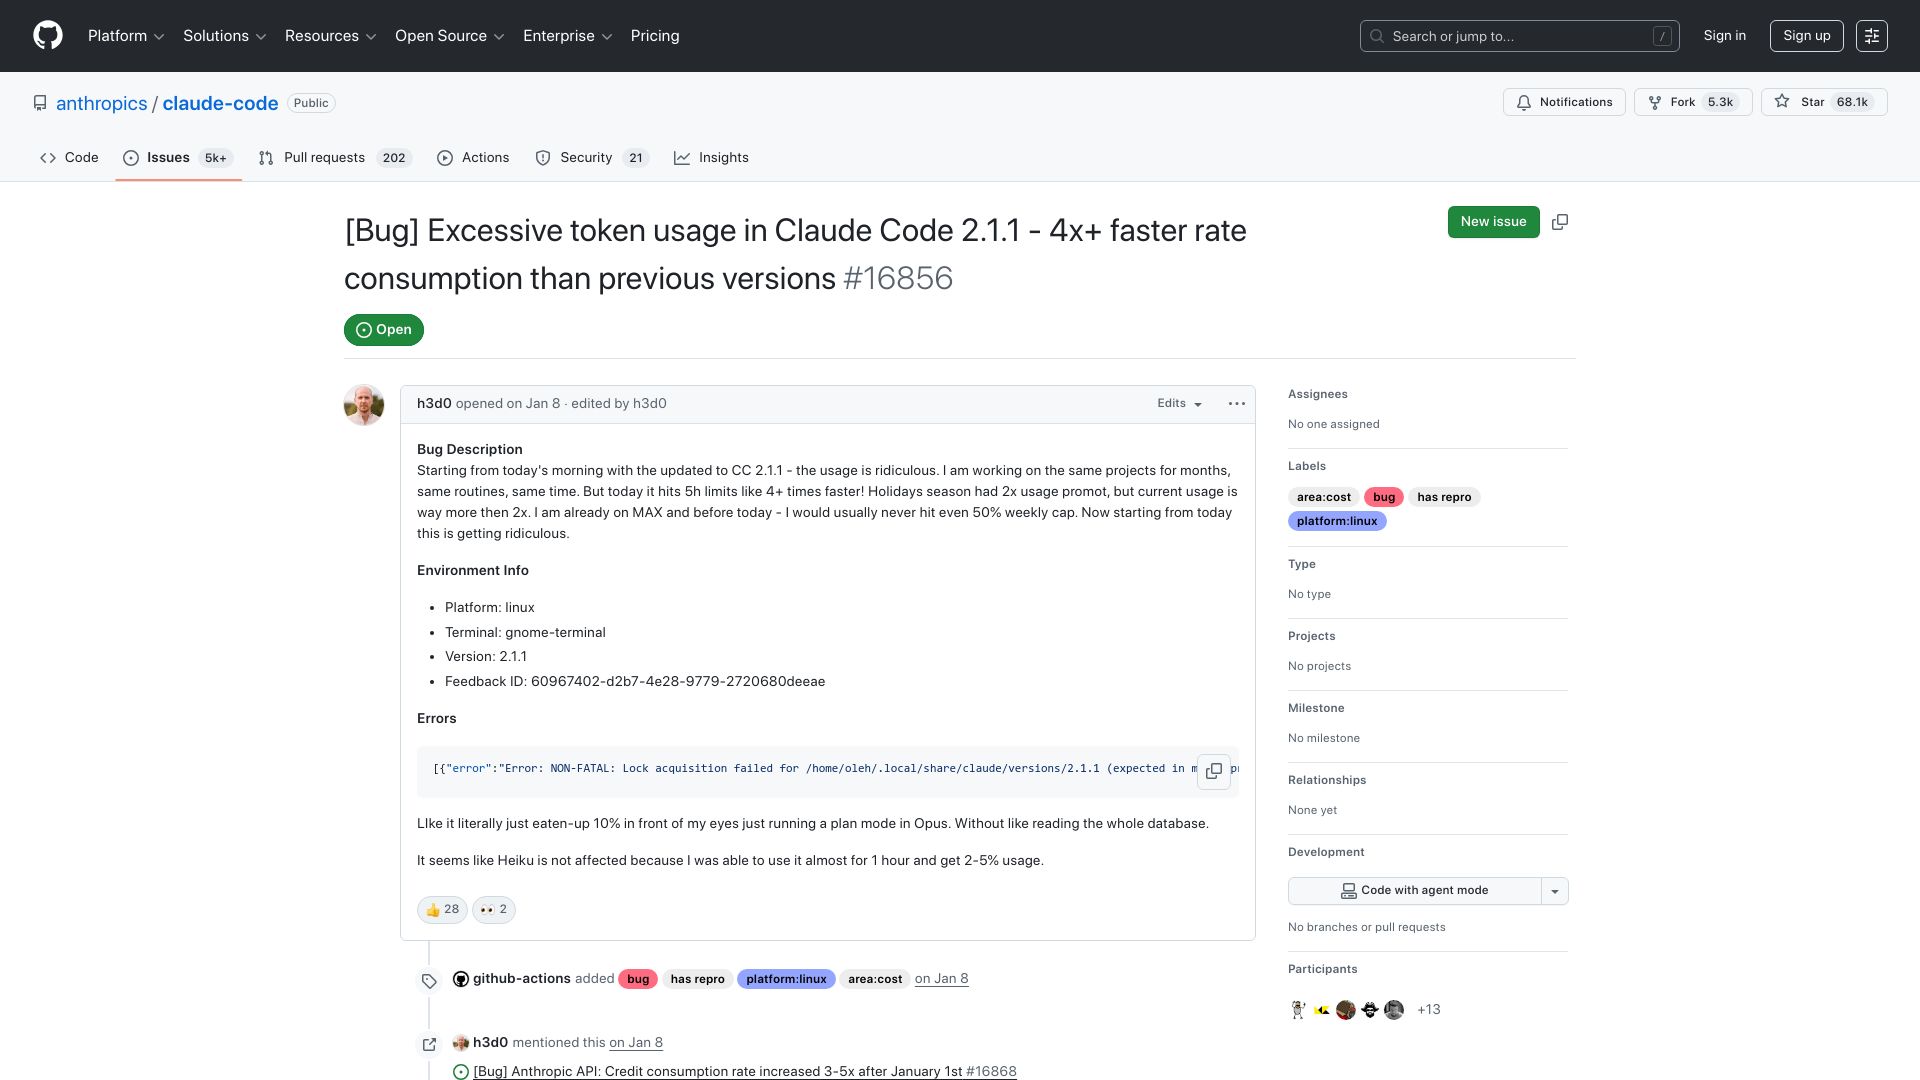Click the Sign up button
1920x1080 pixels.
coord(1807,36)
